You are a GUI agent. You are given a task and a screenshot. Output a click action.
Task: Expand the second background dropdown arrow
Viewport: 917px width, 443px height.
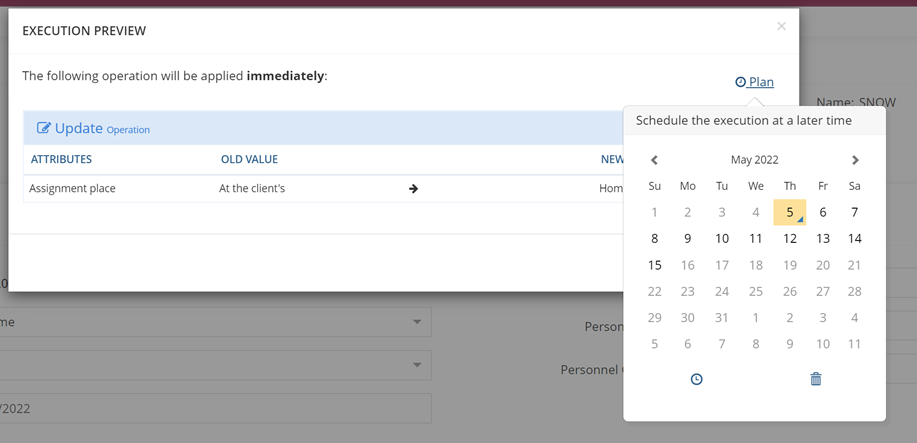tap(417, 366)
